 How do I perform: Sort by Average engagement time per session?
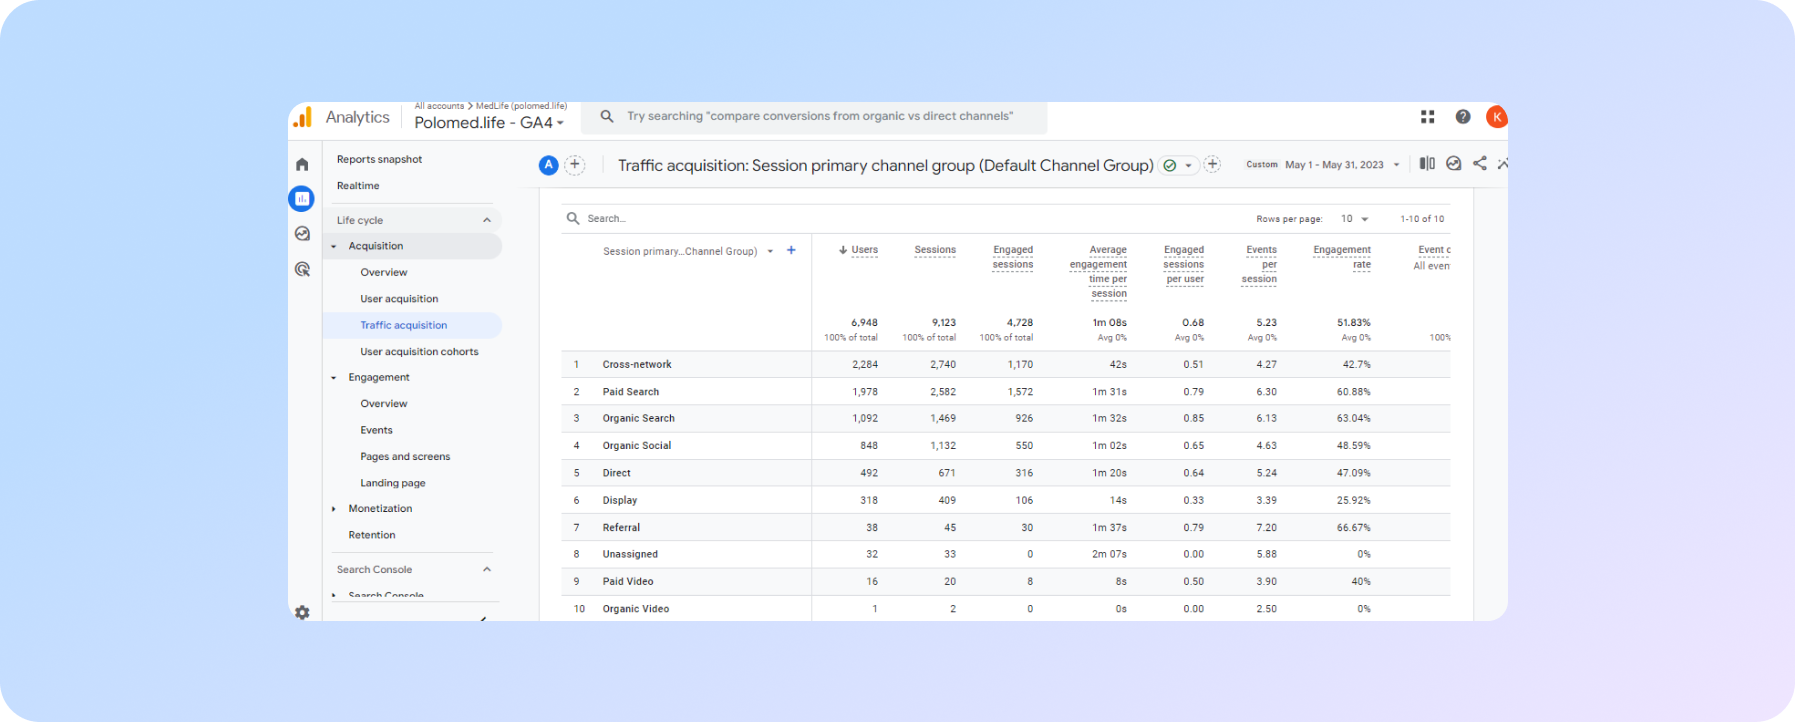pos(1098,272)
